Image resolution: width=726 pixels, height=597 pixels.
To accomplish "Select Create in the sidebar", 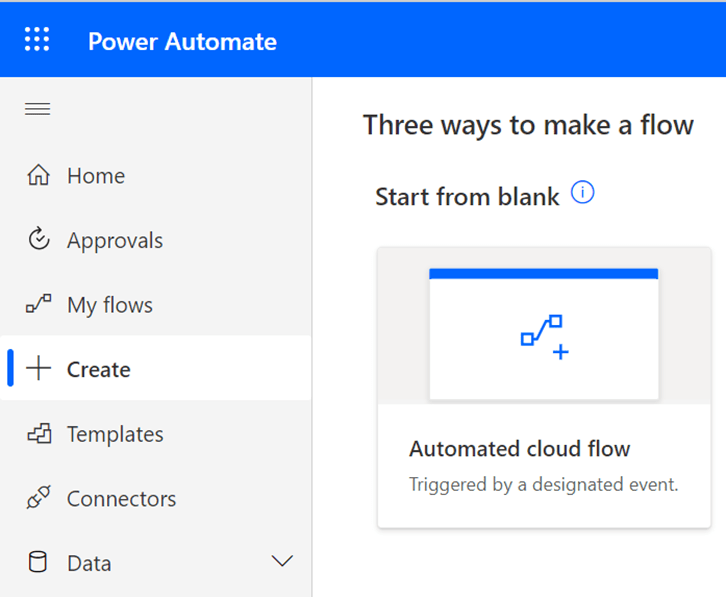I will [156, 368].
